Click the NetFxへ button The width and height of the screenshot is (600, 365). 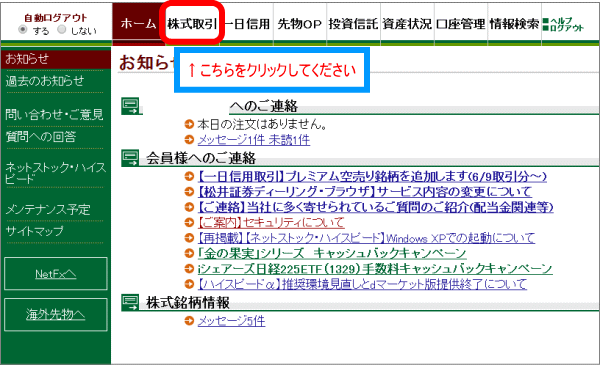coord(55,274)
